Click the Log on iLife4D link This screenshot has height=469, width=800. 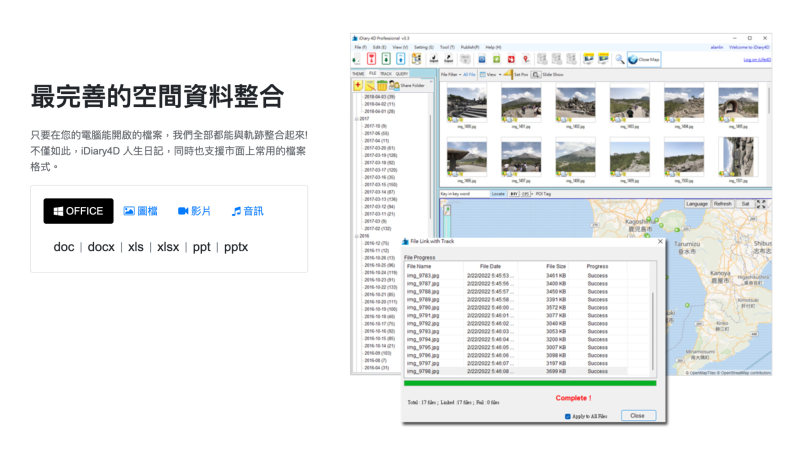point(757,60)
